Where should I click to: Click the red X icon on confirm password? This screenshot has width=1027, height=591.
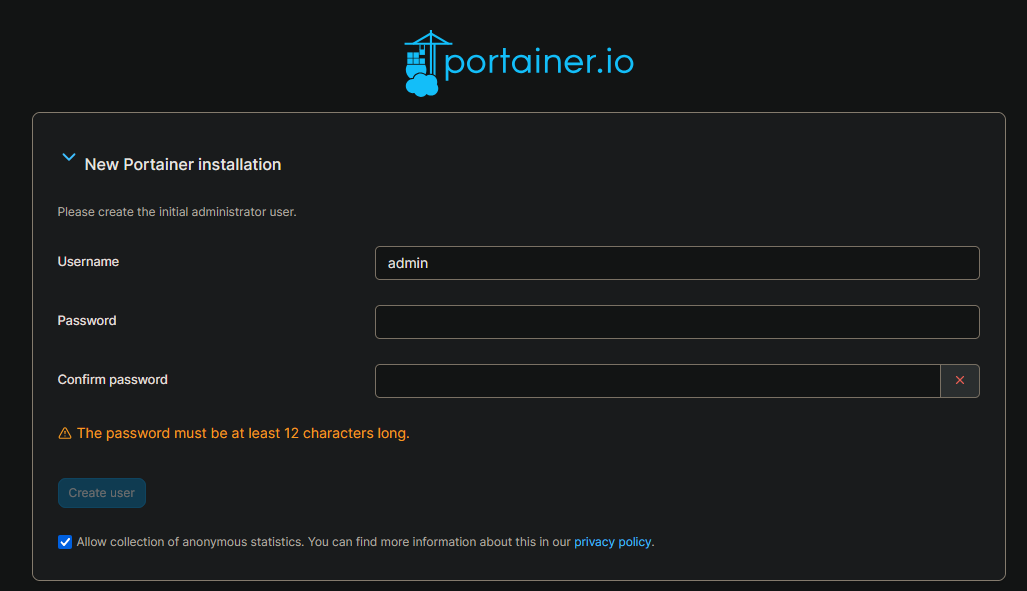click(x=959, y=380)
